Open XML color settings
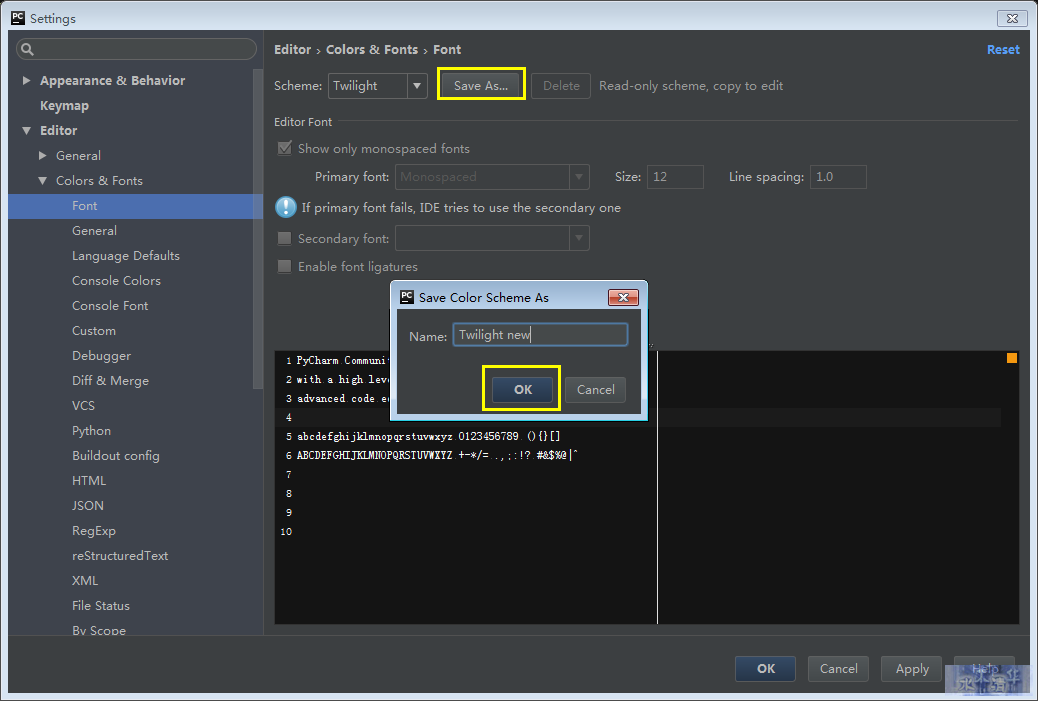 click(x=85, y=581)
